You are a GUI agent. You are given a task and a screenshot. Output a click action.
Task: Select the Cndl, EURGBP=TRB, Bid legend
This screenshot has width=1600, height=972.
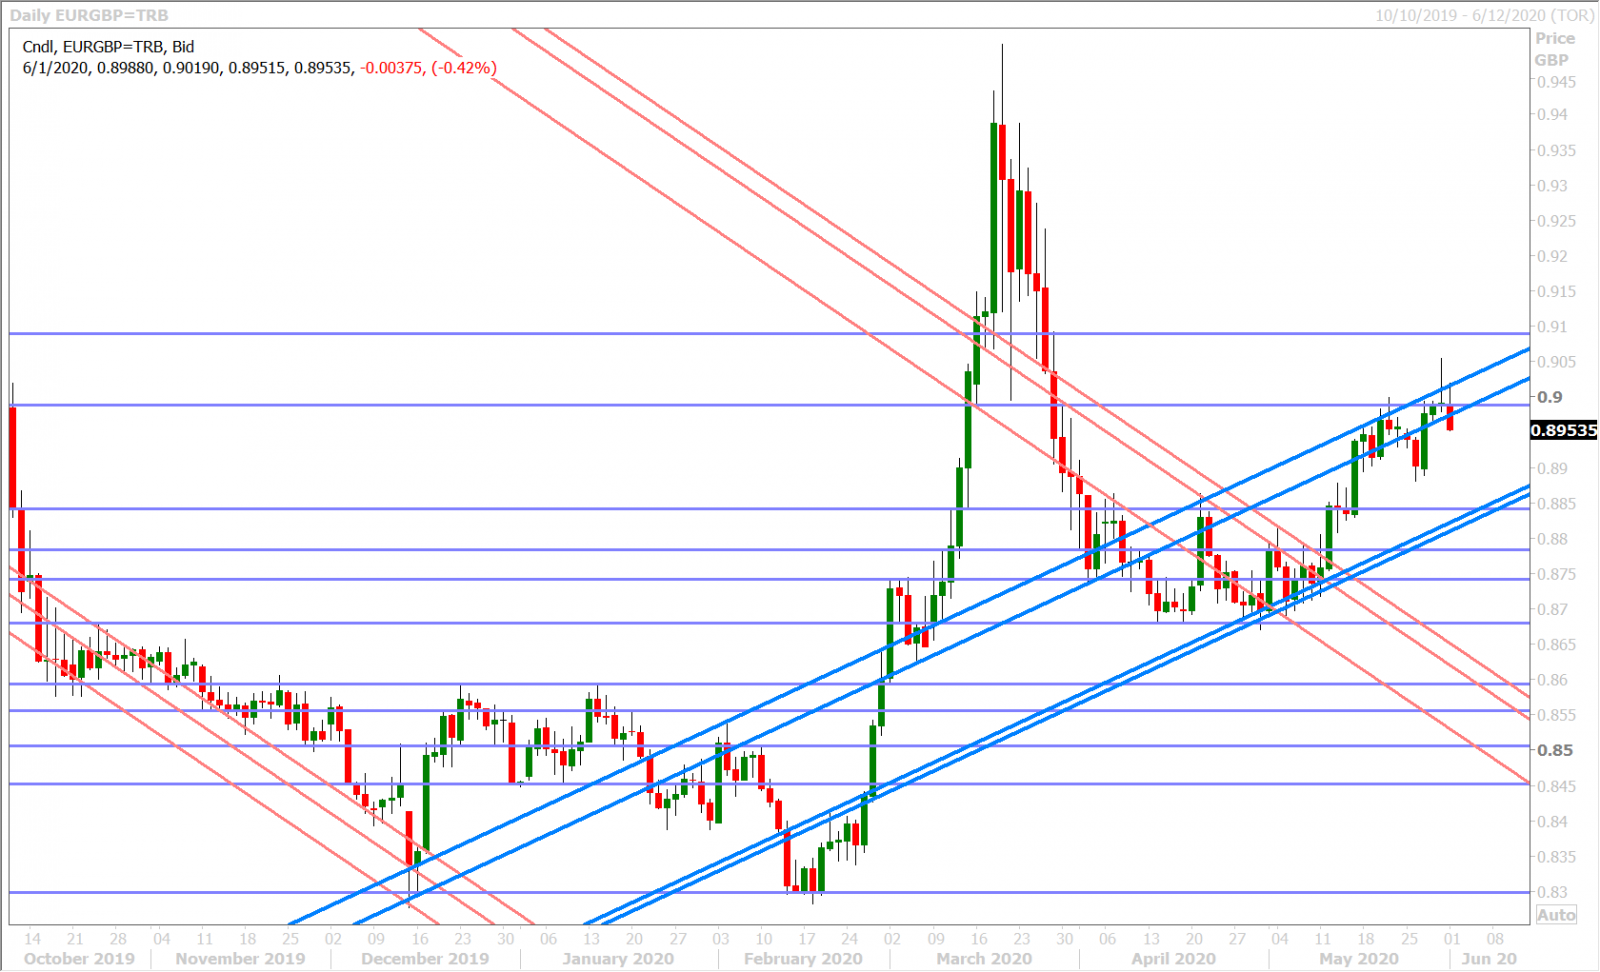tap(108, 46)
